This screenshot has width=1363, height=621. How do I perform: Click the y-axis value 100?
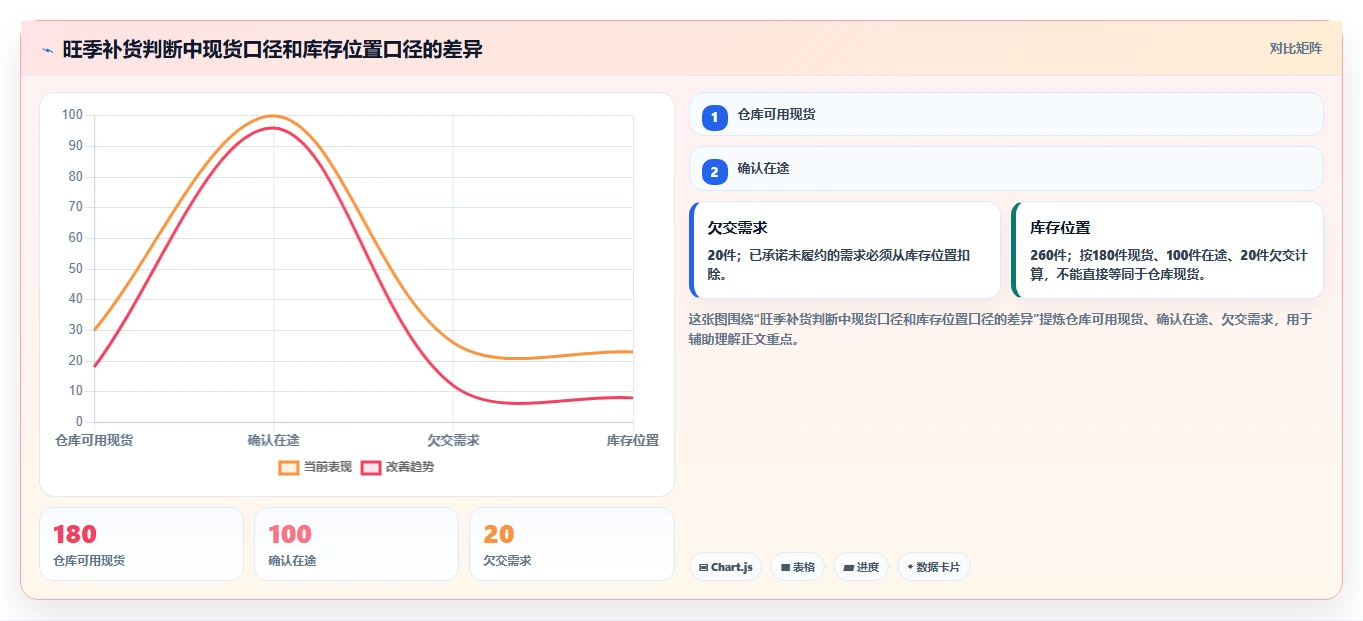72,115
